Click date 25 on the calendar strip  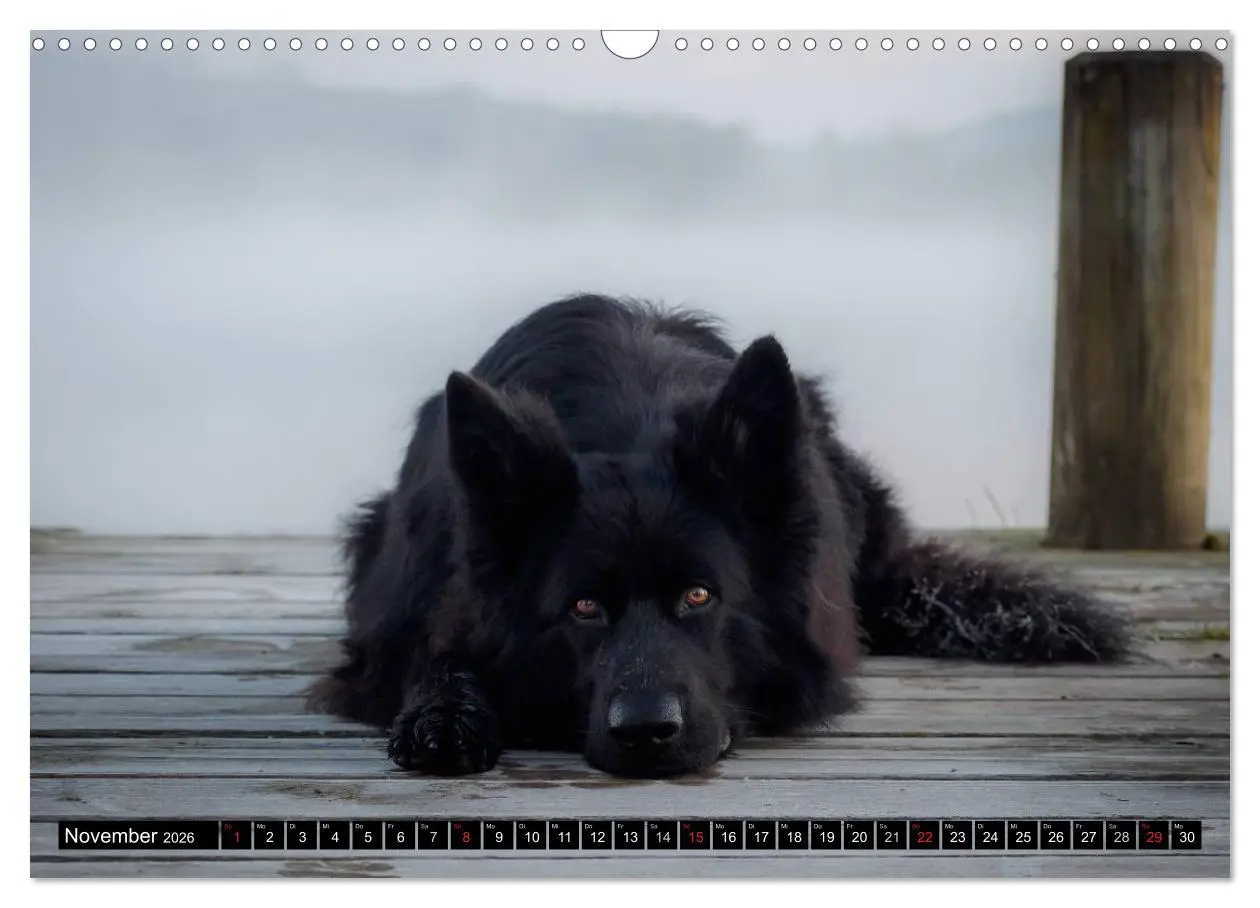coord(1022,836)
